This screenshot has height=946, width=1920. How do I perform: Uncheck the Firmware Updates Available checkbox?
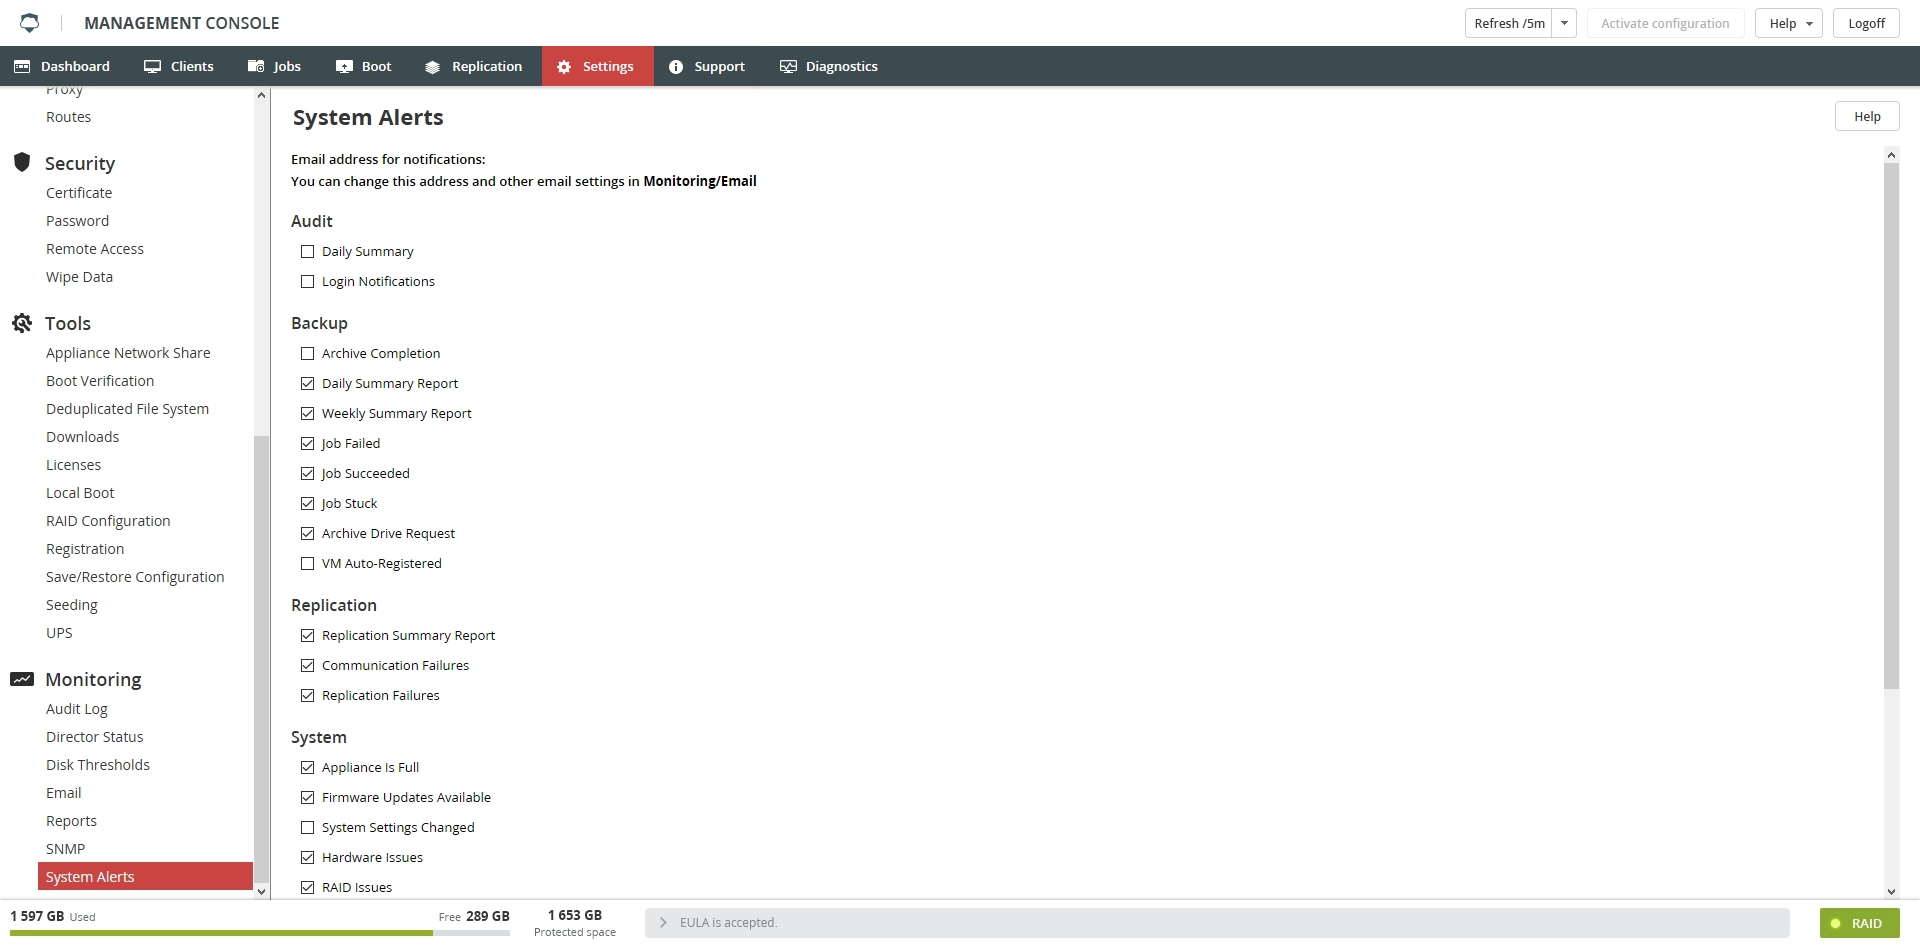tap(307, 797)
